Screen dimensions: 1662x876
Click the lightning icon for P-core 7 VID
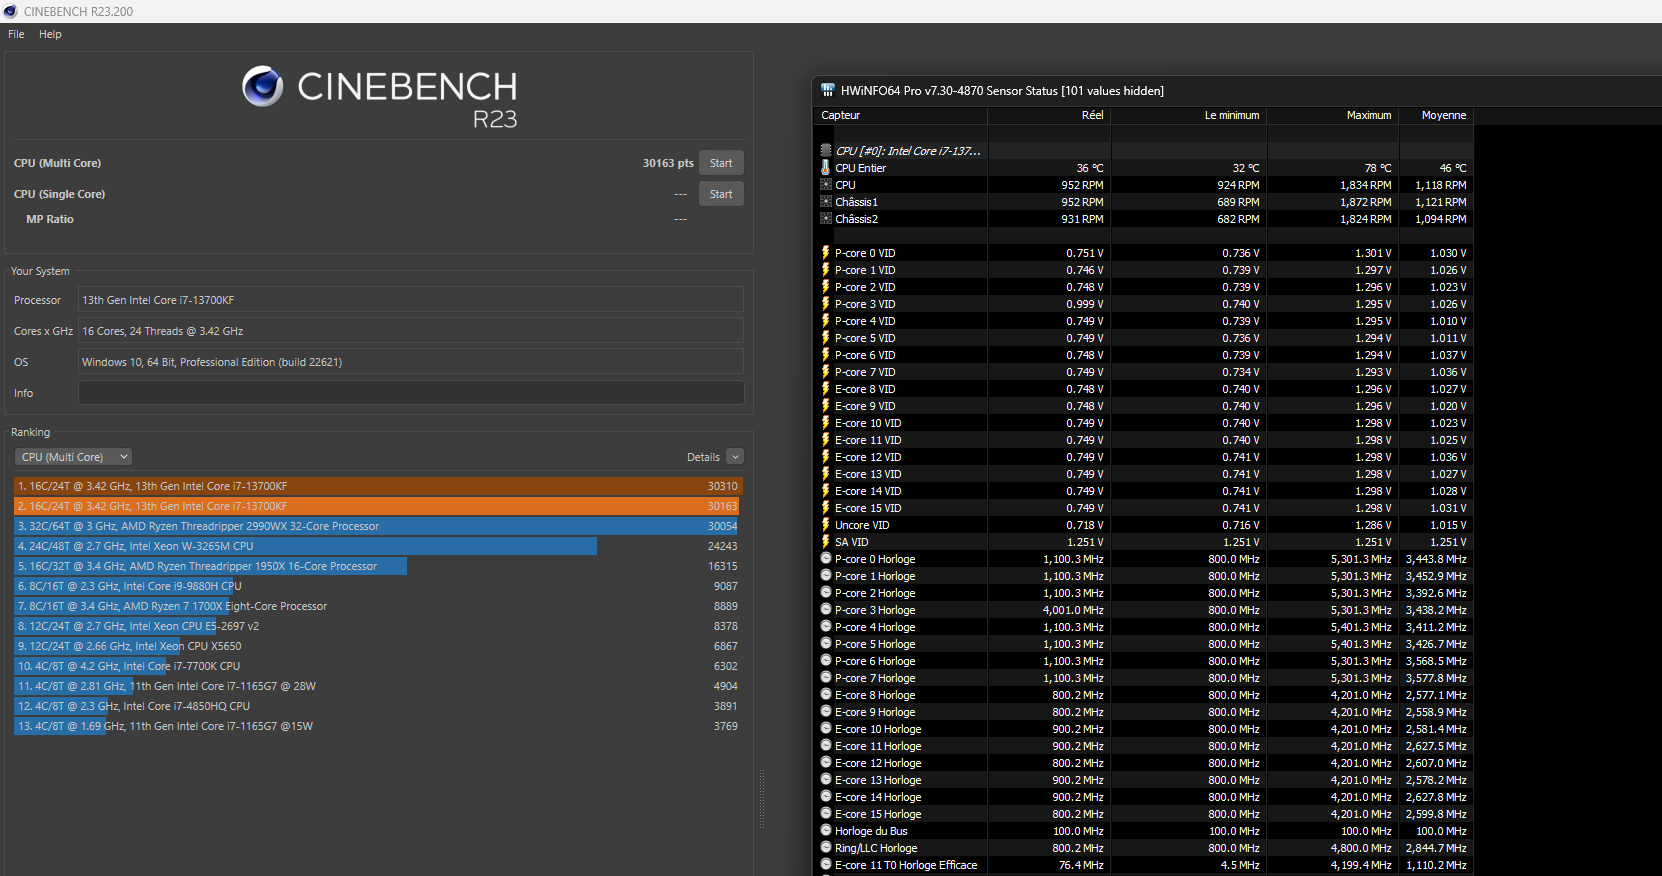[x=826, y=372]
